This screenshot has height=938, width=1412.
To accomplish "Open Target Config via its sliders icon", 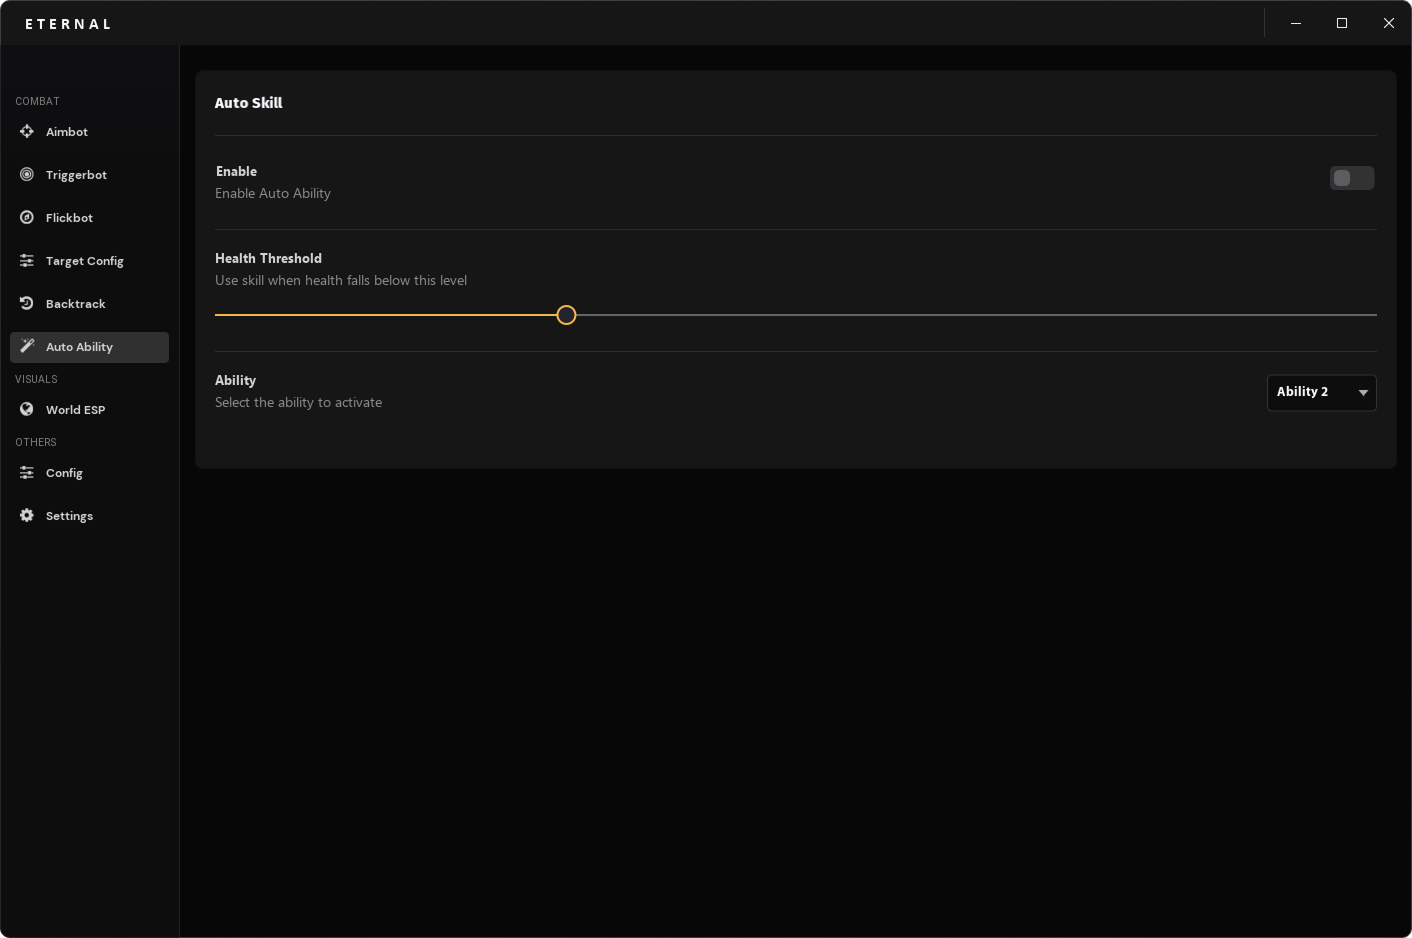I will pos(27,261).
